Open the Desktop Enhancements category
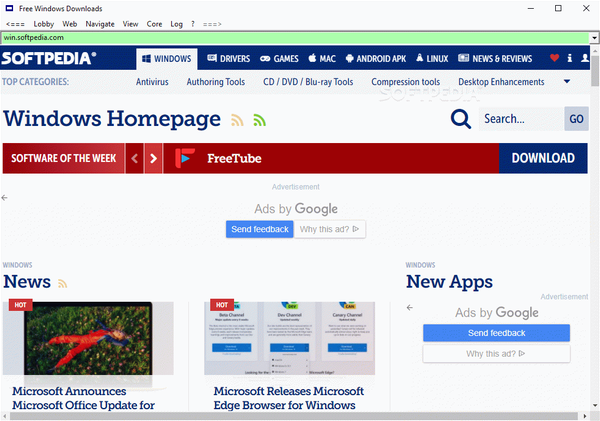600x421 pixels. pyautogui.click(x=501, y=82)
